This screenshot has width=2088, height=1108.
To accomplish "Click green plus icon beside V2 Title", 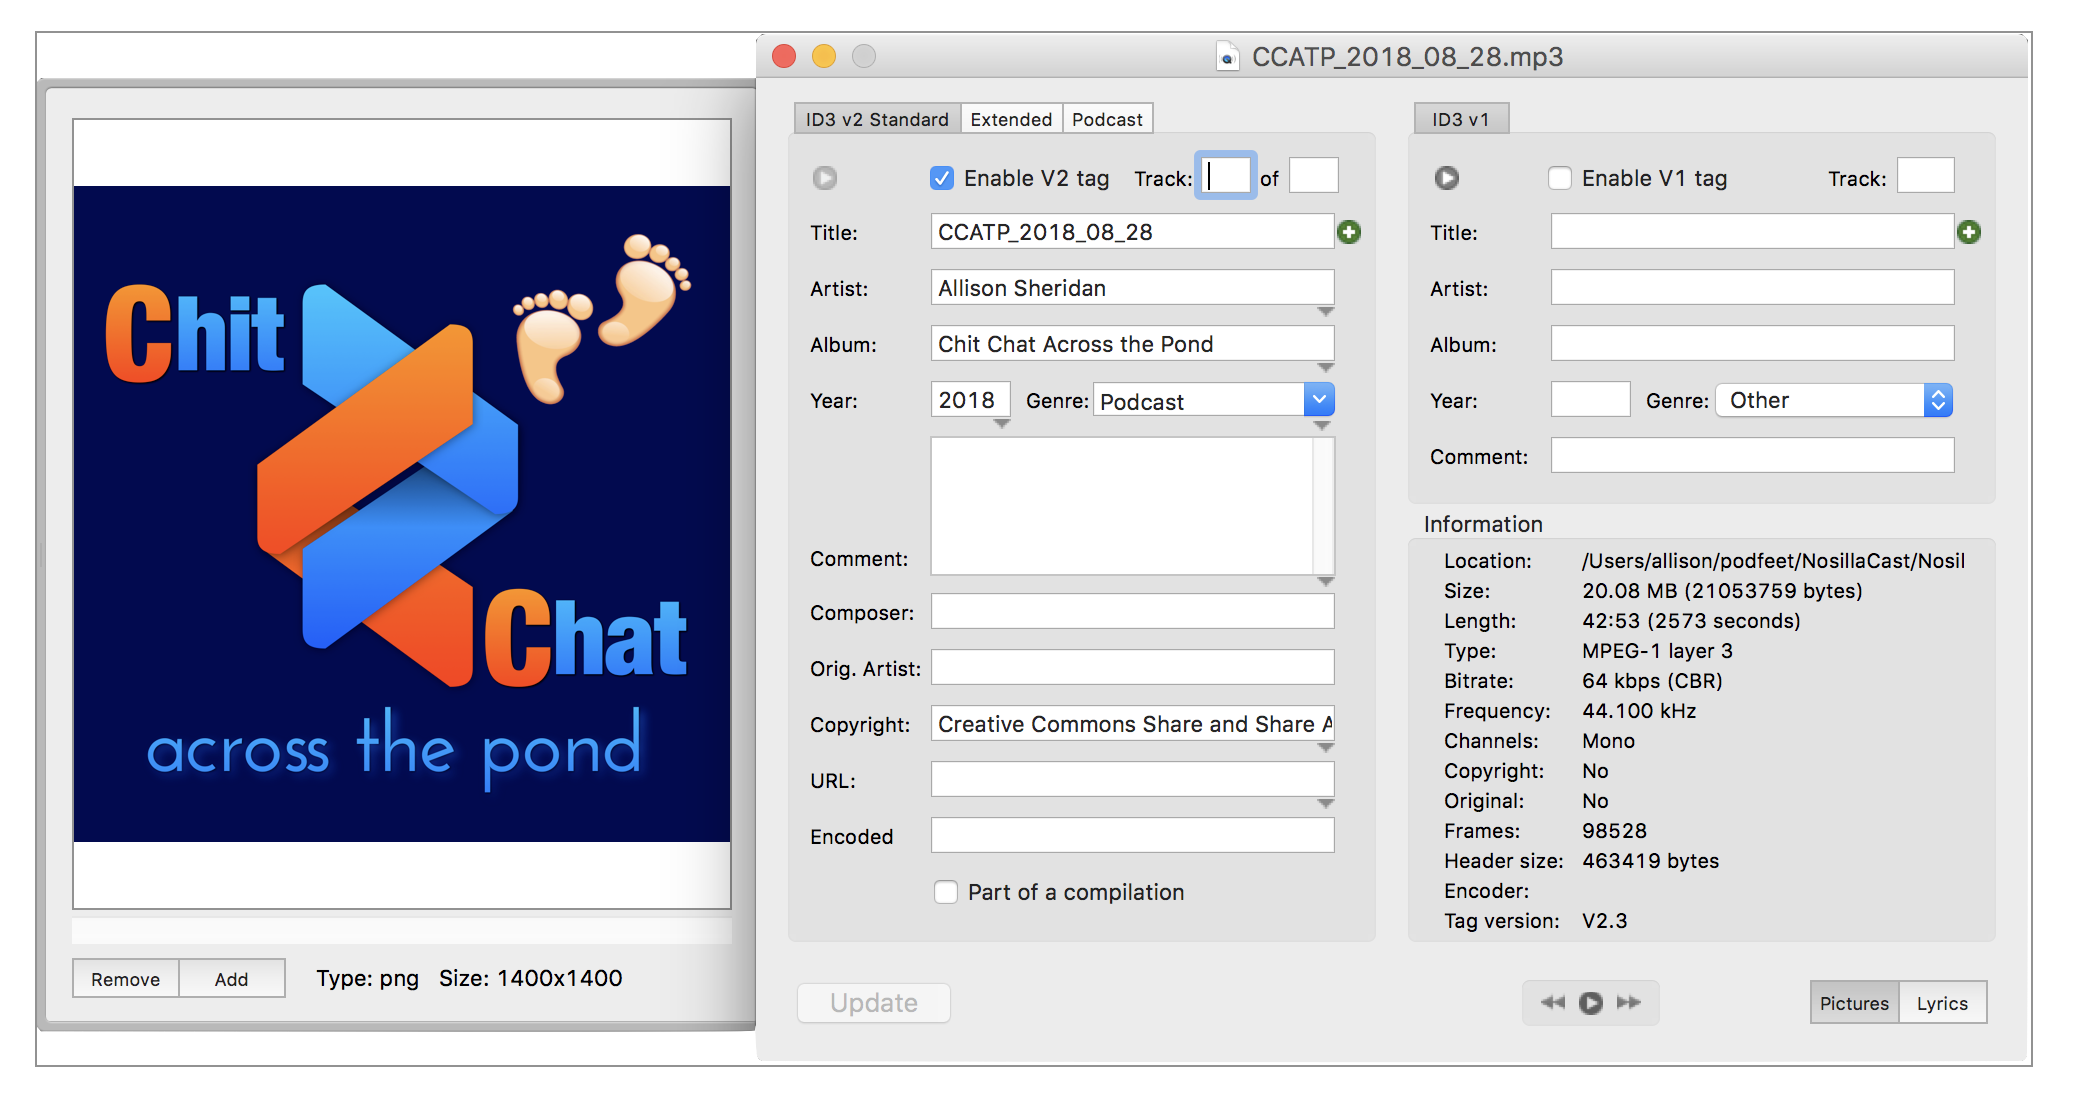I will (x=1349, y=232).
